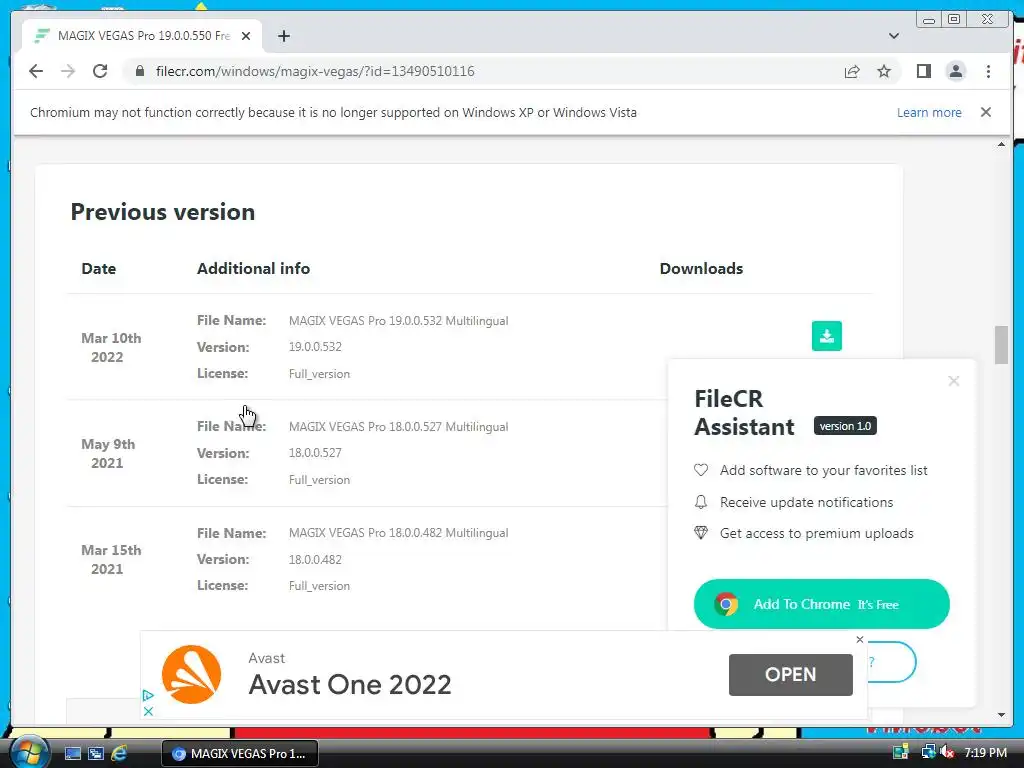Bookmark this page with the star icon

884,71
